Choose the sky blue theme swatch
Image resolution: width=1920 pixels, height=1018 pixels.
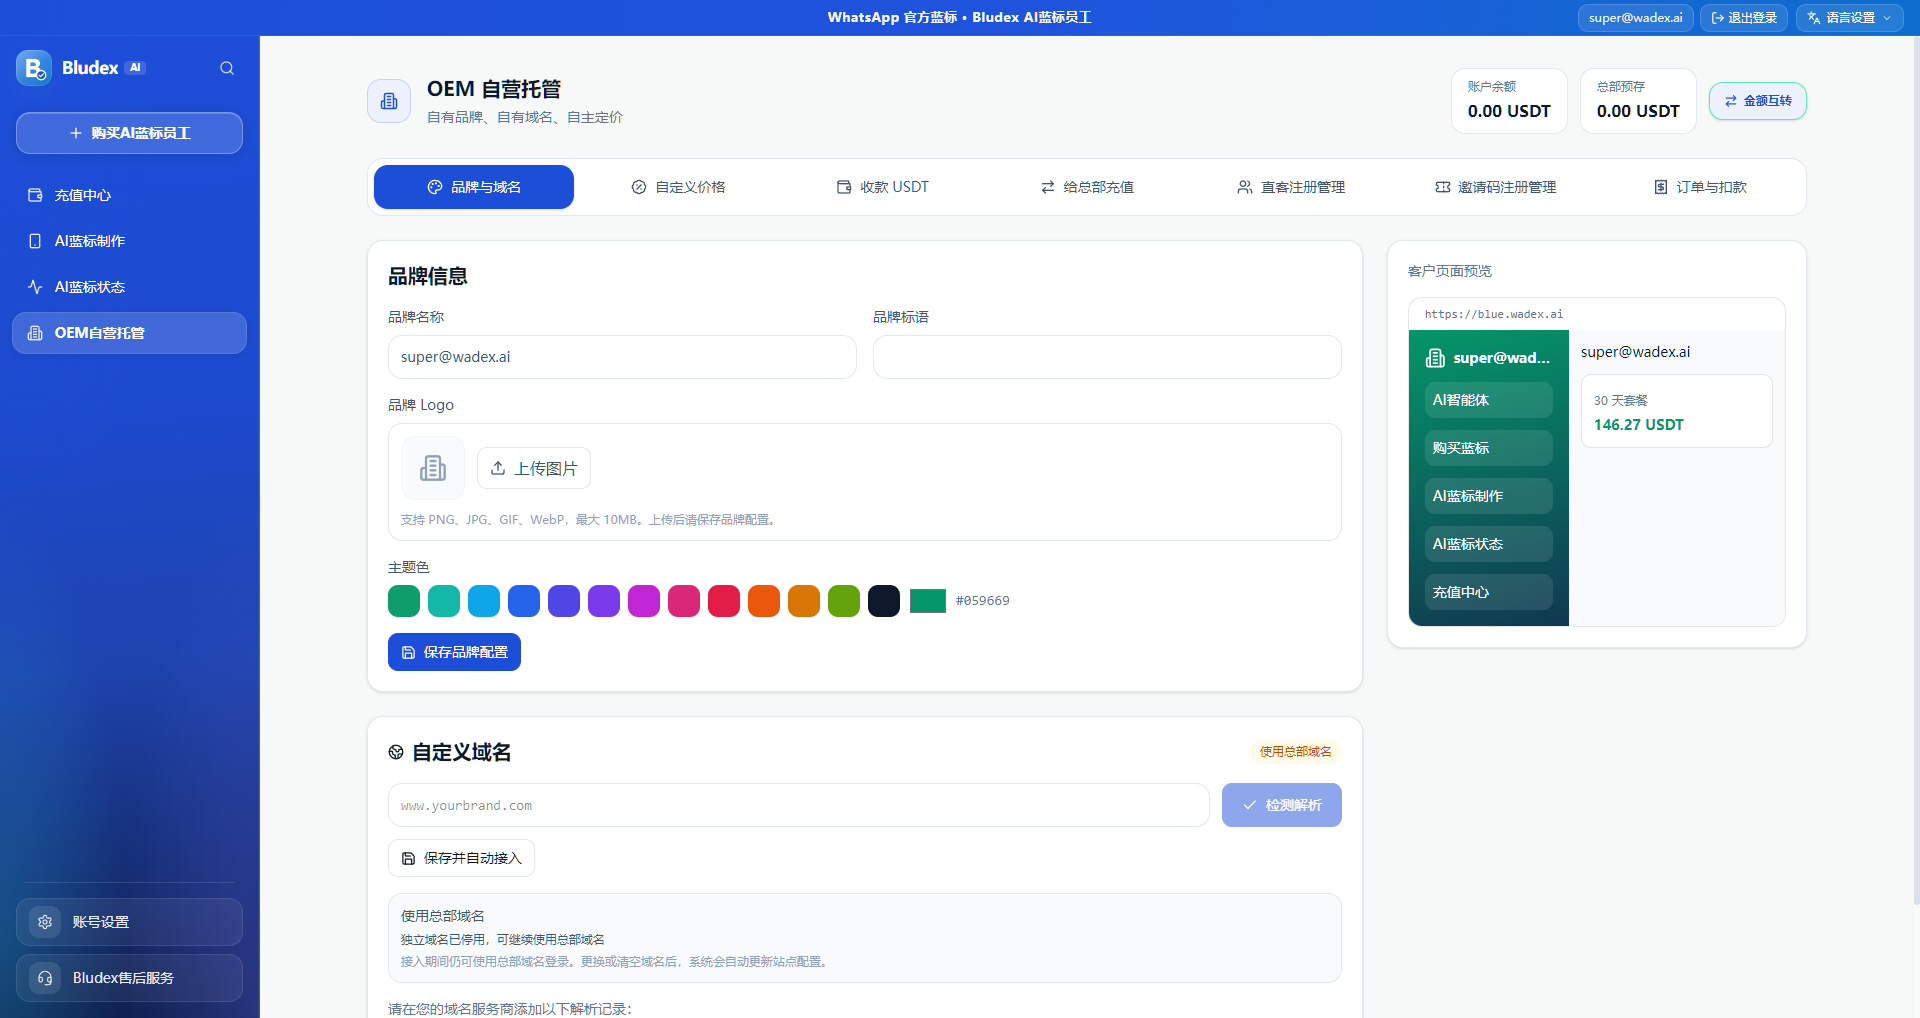(484, 601)
